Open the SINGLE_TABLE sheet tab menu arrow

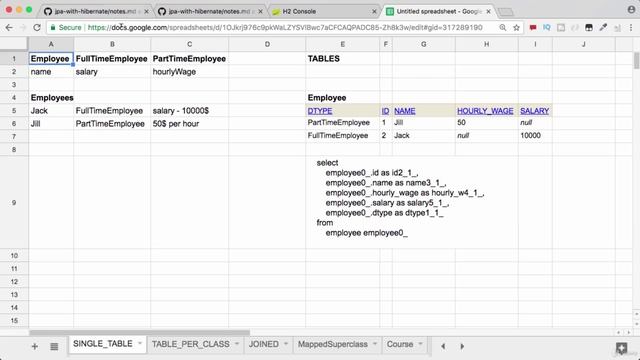[140, 344]
